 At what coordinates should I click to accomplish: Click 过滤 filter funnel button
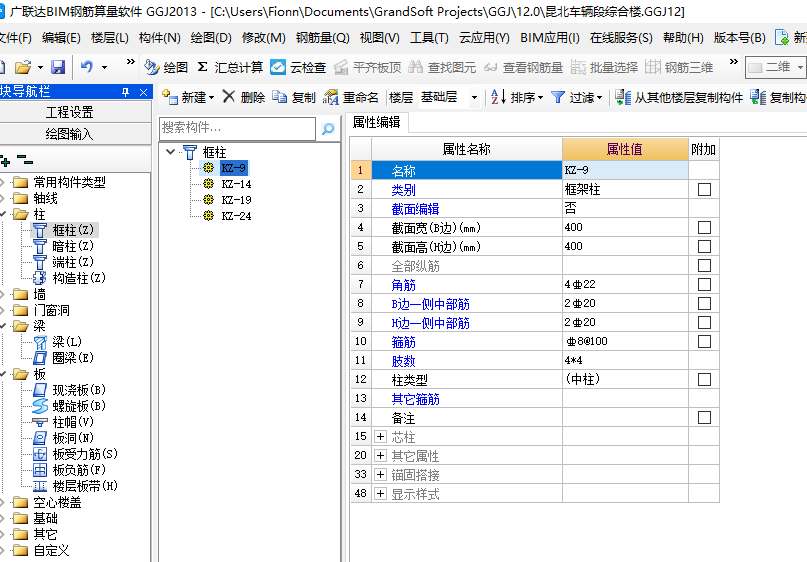(576, 97)
